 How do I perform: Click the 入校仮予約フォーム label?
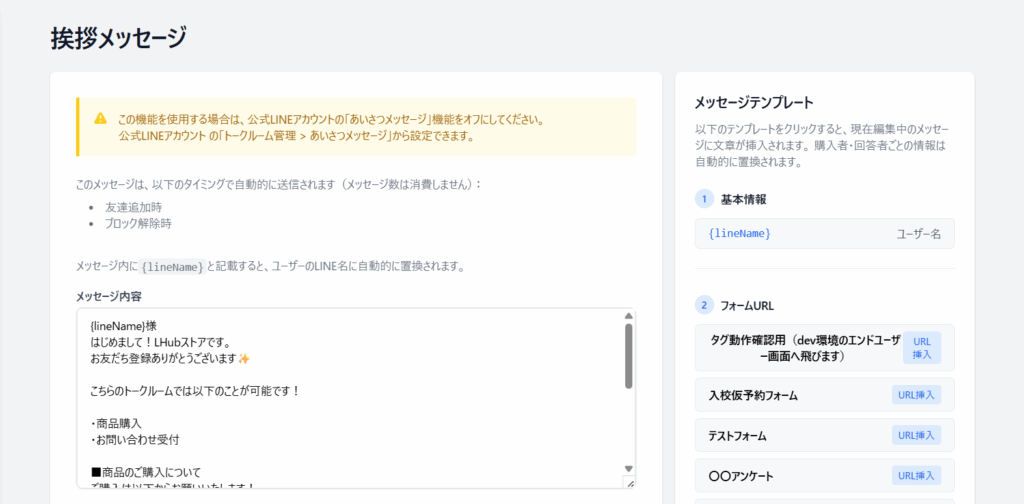pos(753,396)
